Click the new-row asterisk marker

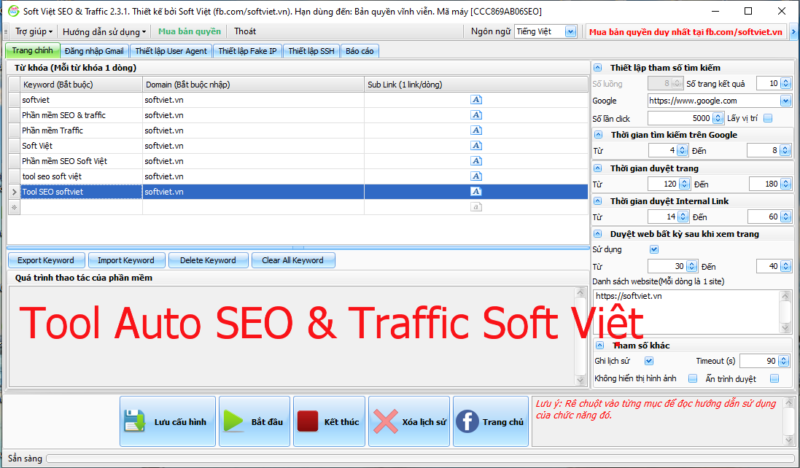point(14,207)
